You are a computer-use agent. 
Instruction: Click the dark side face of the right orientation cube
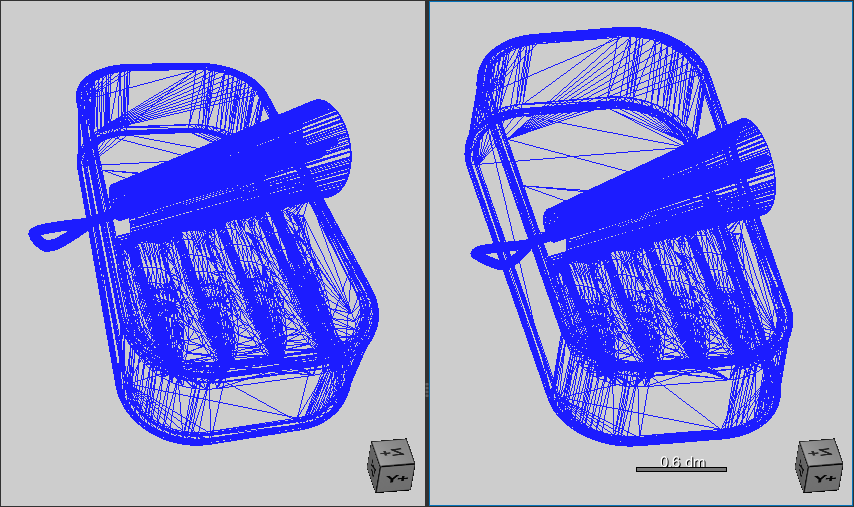[804, 468]
